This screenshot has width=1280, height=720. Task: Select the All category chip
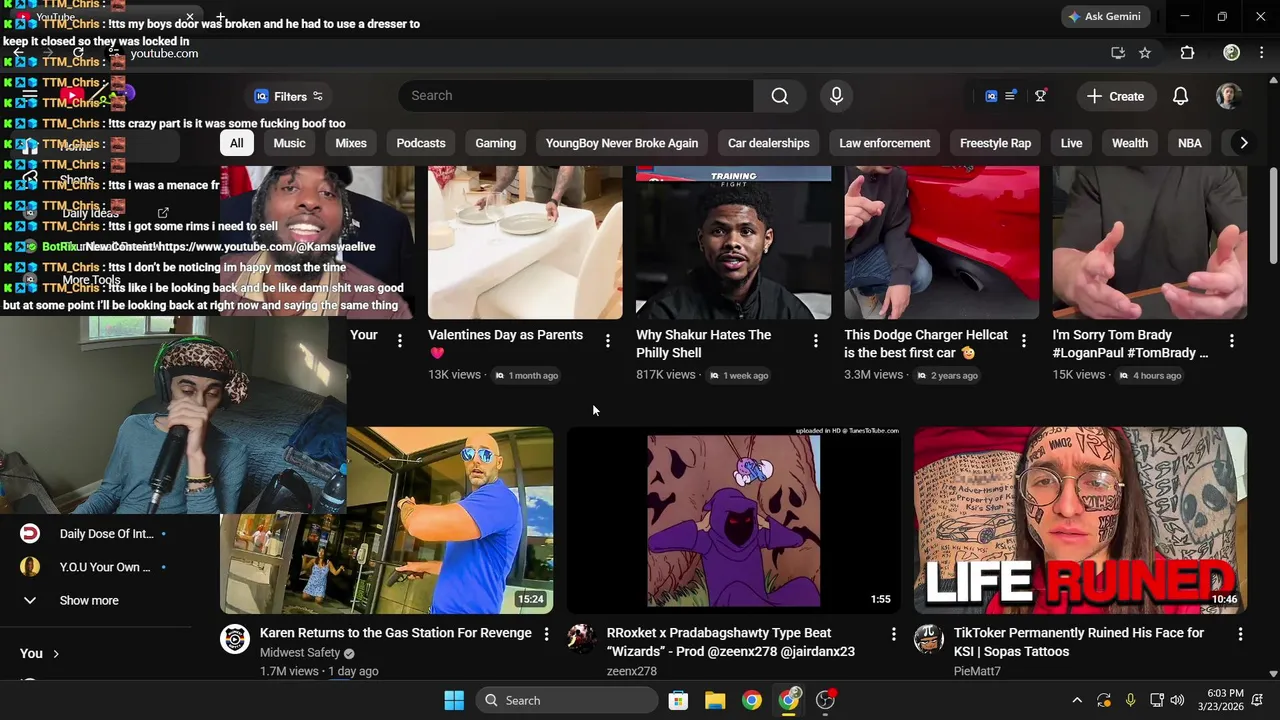[x=236, y=143]
